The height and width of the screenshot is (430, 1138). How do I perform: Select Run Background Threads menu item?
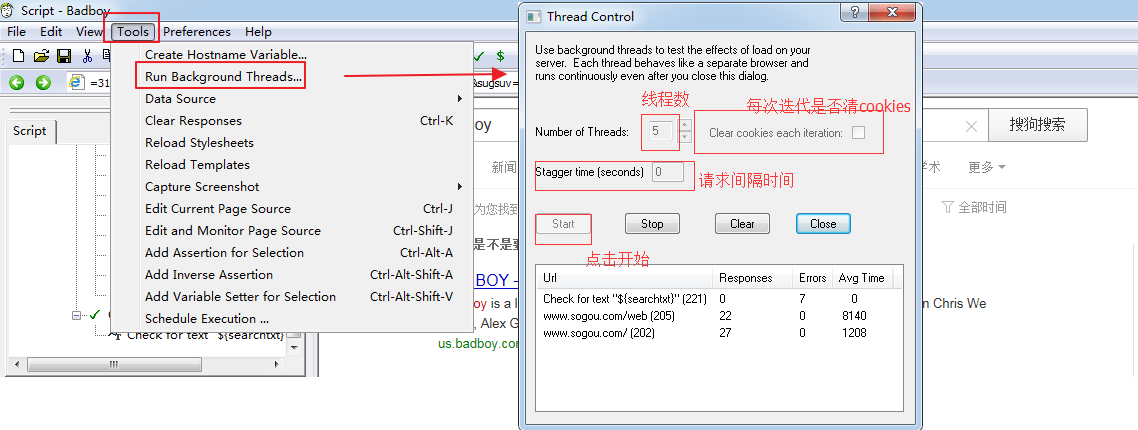click(223, 77)
